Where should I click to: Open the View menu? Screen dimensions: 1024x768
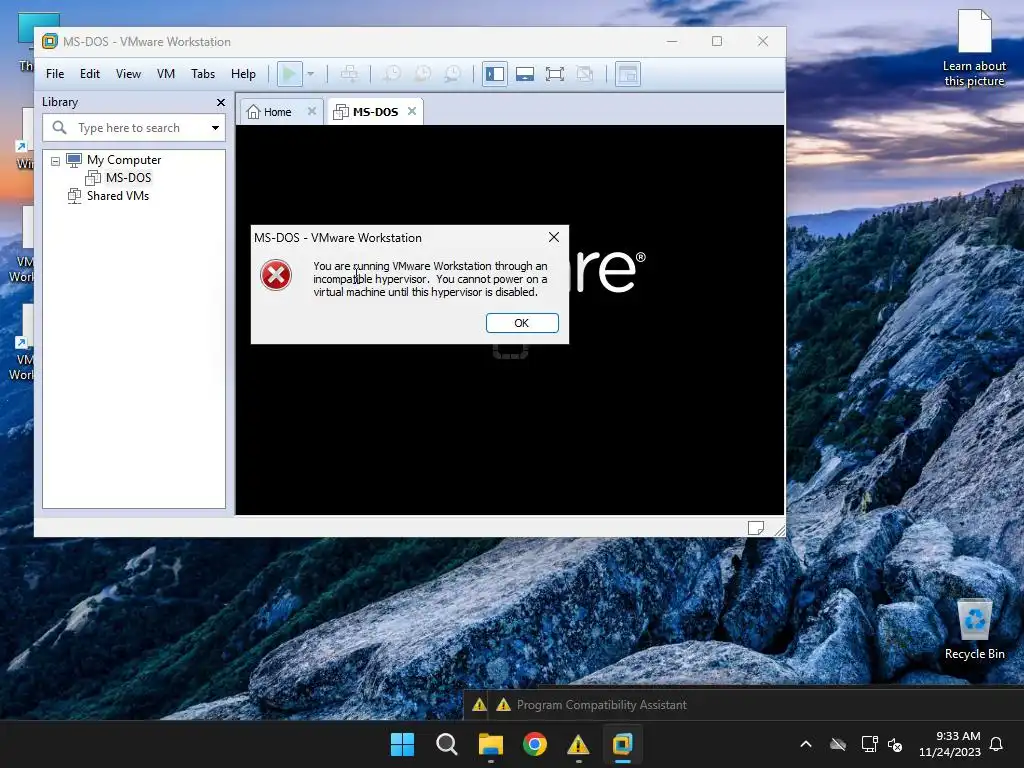pyautogui.click(x=128, y=74)
